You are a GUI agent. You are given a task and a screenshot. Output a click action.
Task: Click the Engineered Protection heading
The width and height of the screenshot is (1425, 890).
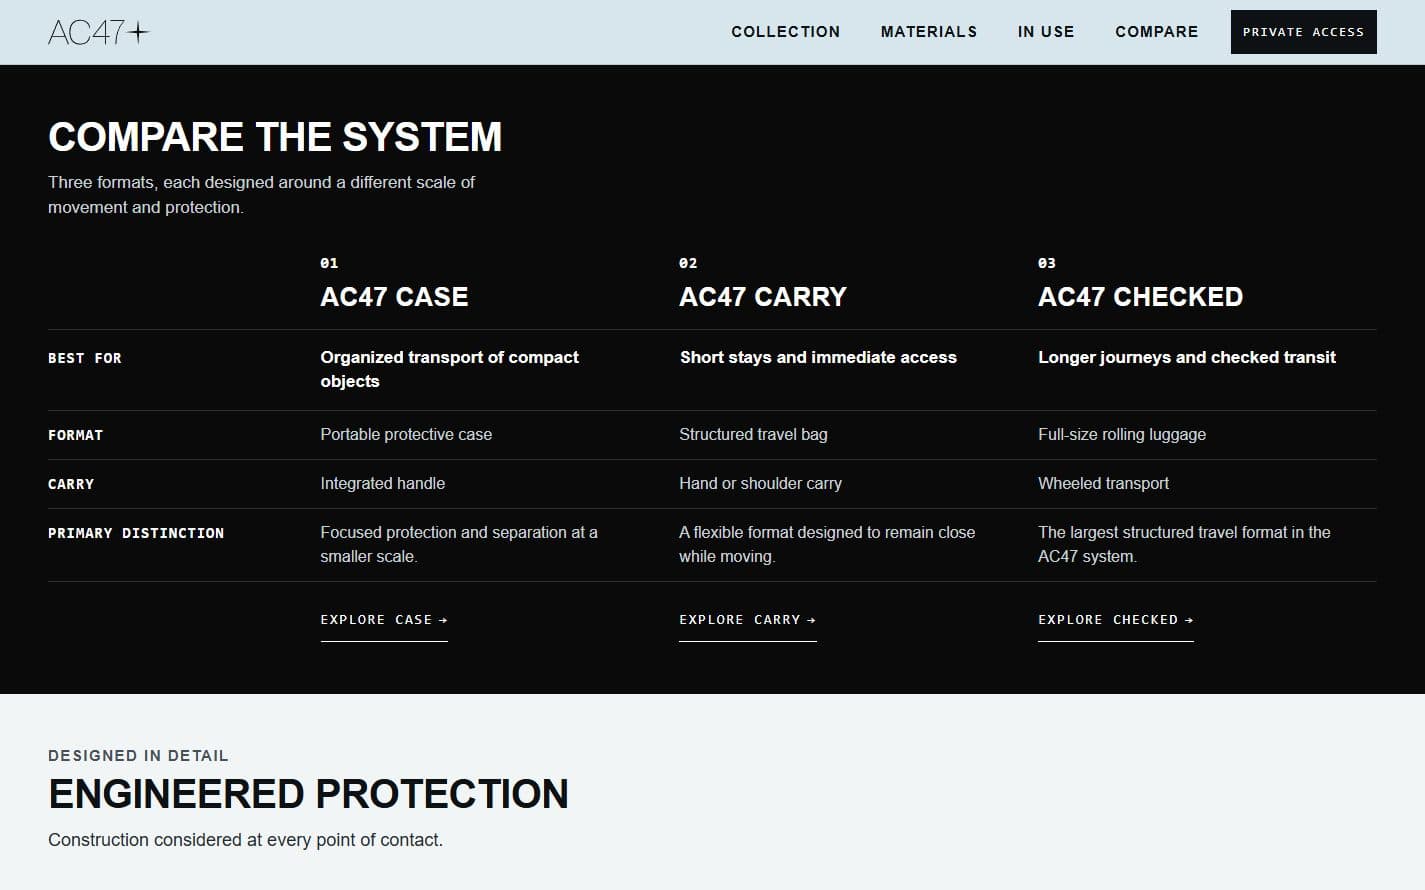pos(308,794)
